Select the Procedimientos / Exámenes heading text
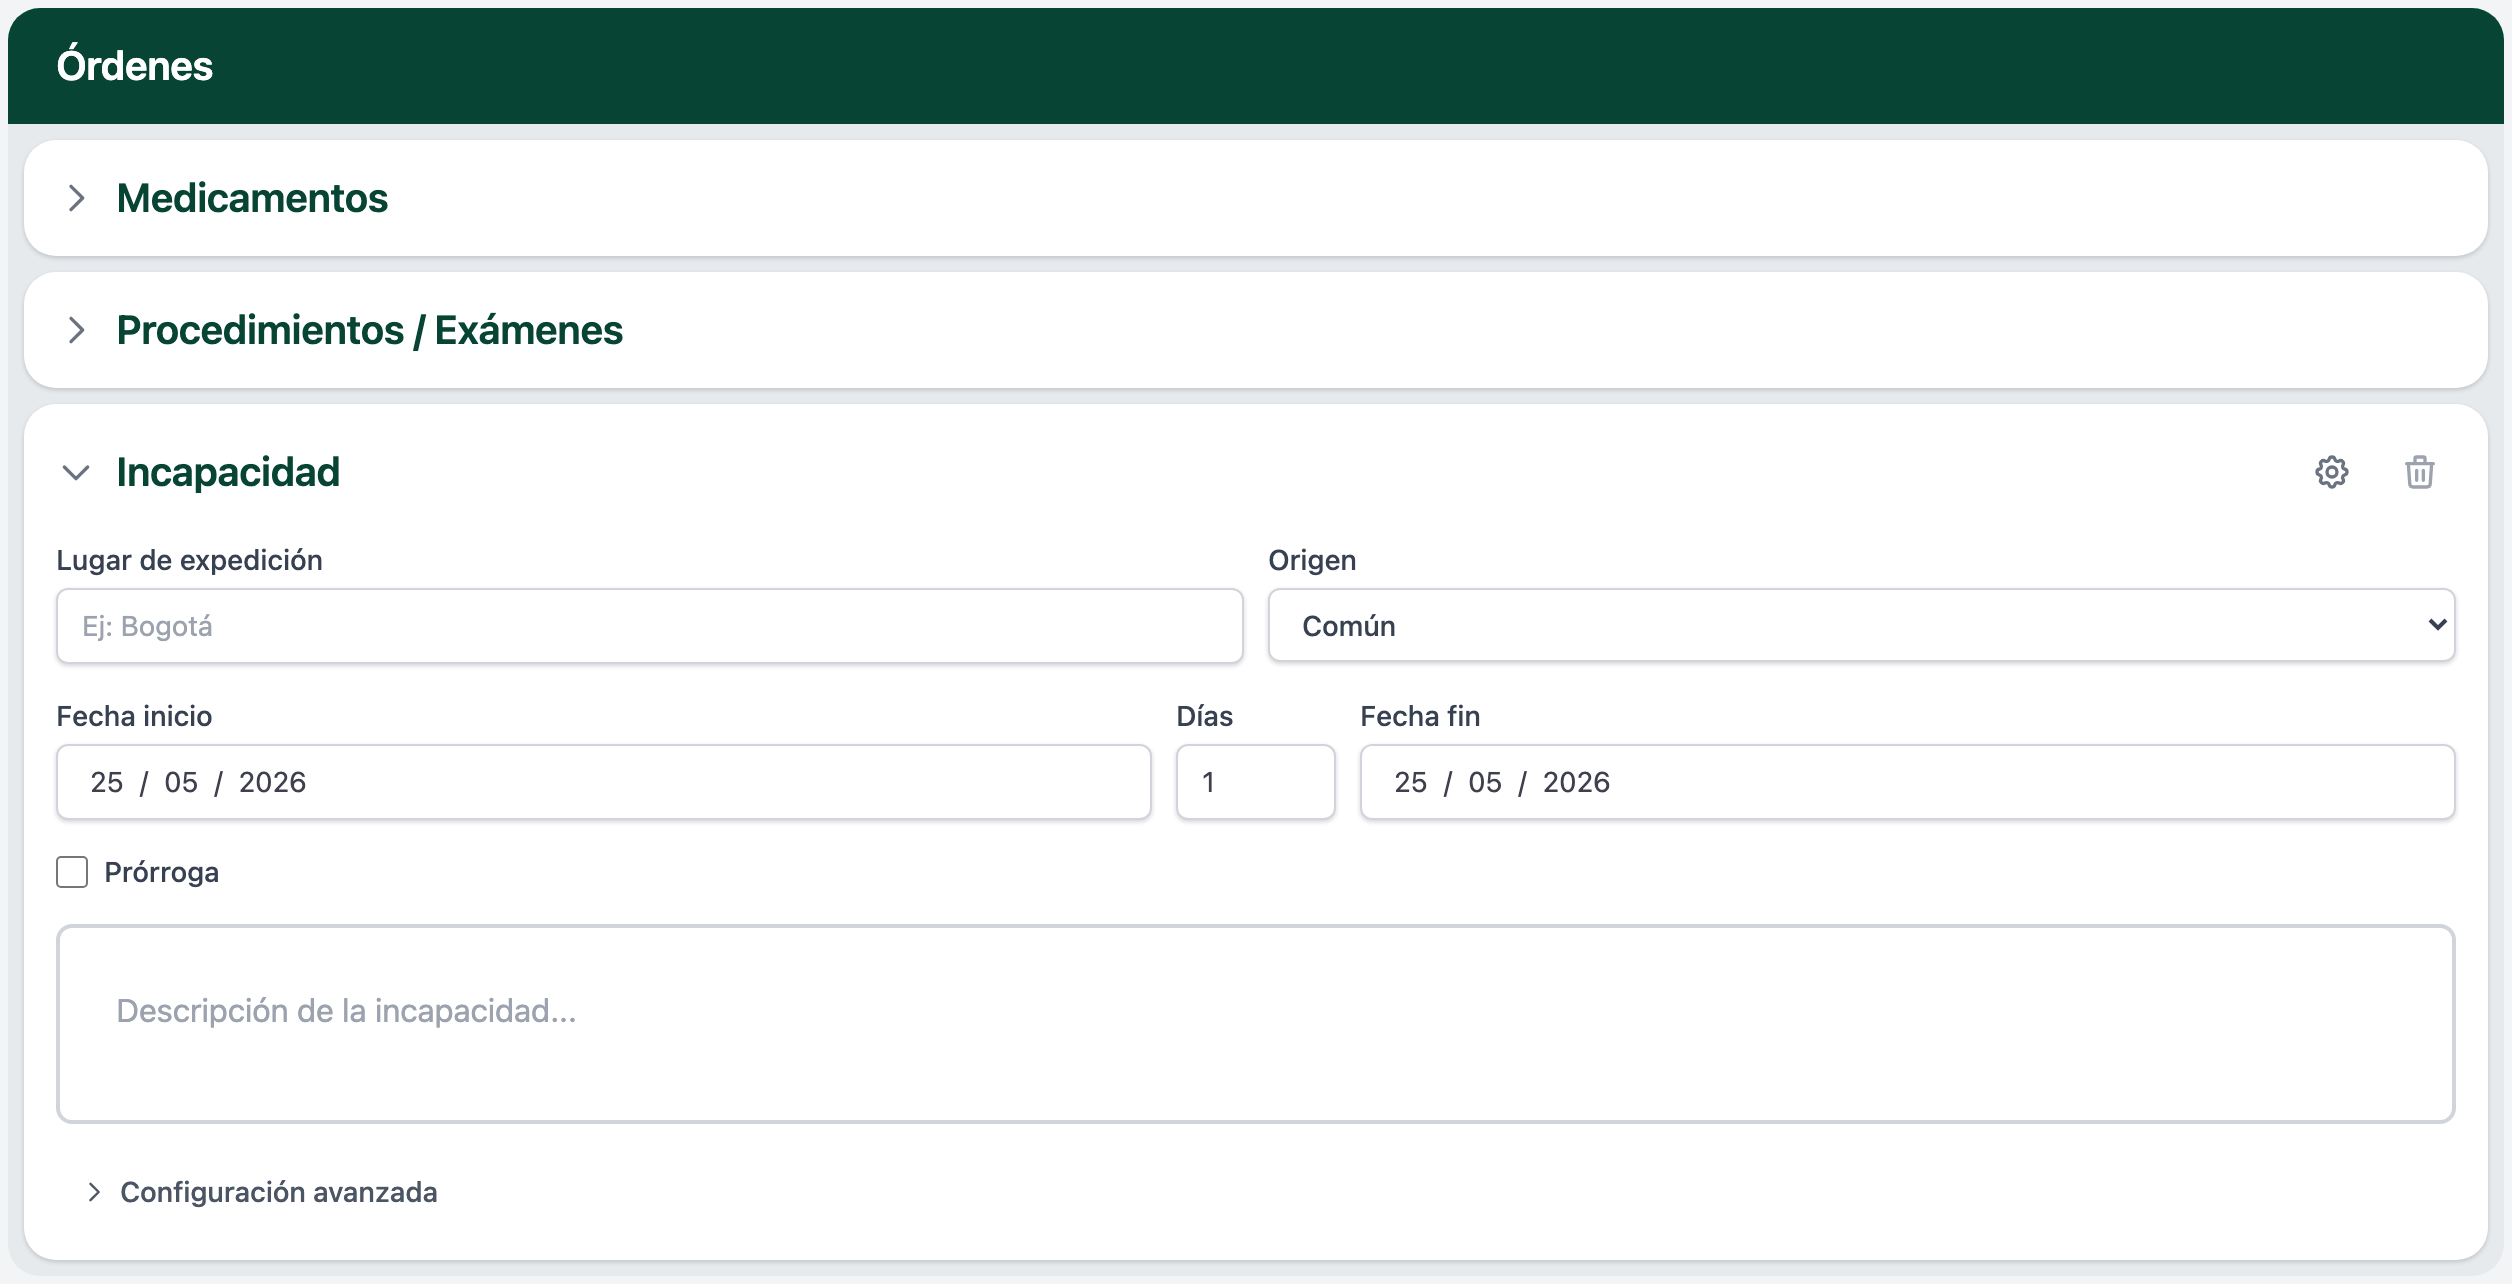This screenshot has height=1284, width=2512. pyautogui.click(x=370, y=330)
